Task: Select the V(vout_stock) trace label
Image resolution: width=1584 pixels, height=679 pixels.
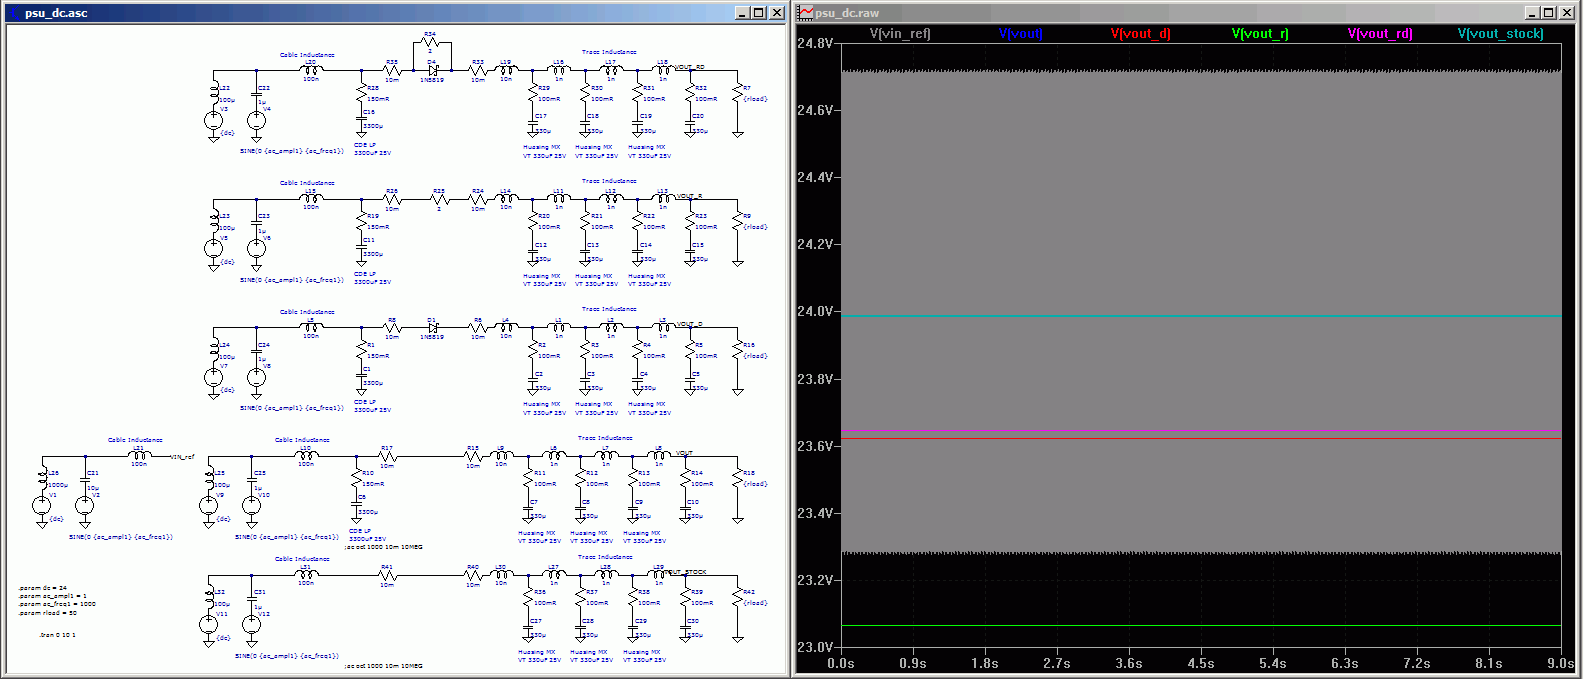Action: coord(1500,33)
